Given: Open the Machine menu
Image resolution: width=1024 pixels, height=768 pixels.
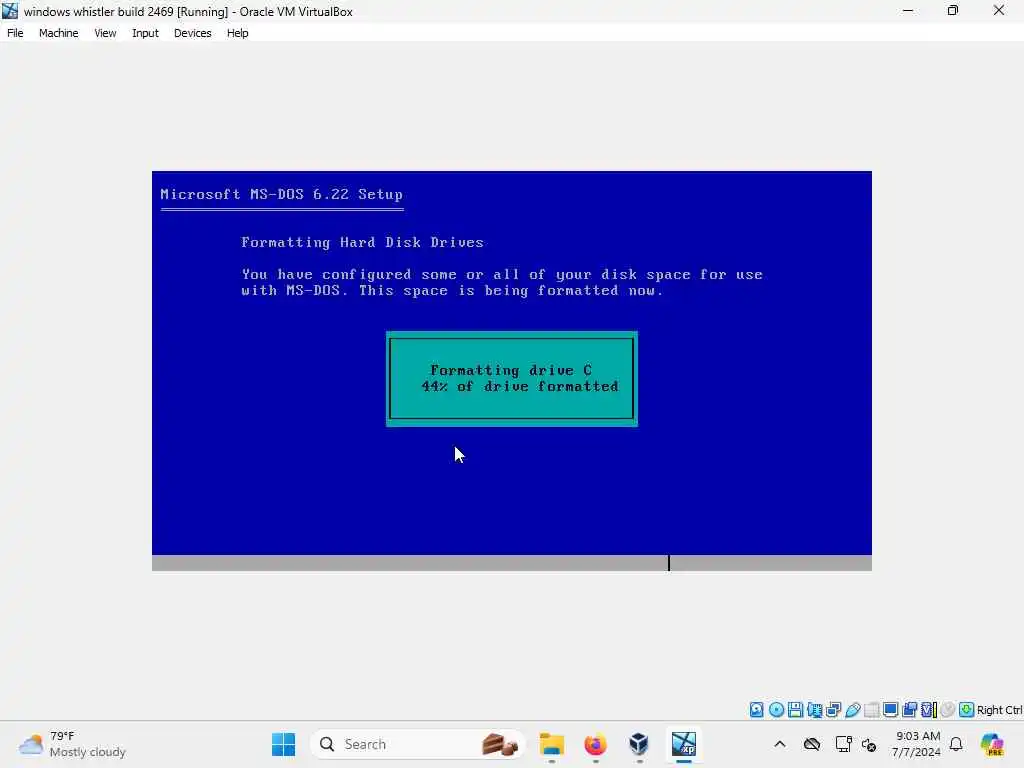Looking at the screenshot, I should [x=58, y=33].
